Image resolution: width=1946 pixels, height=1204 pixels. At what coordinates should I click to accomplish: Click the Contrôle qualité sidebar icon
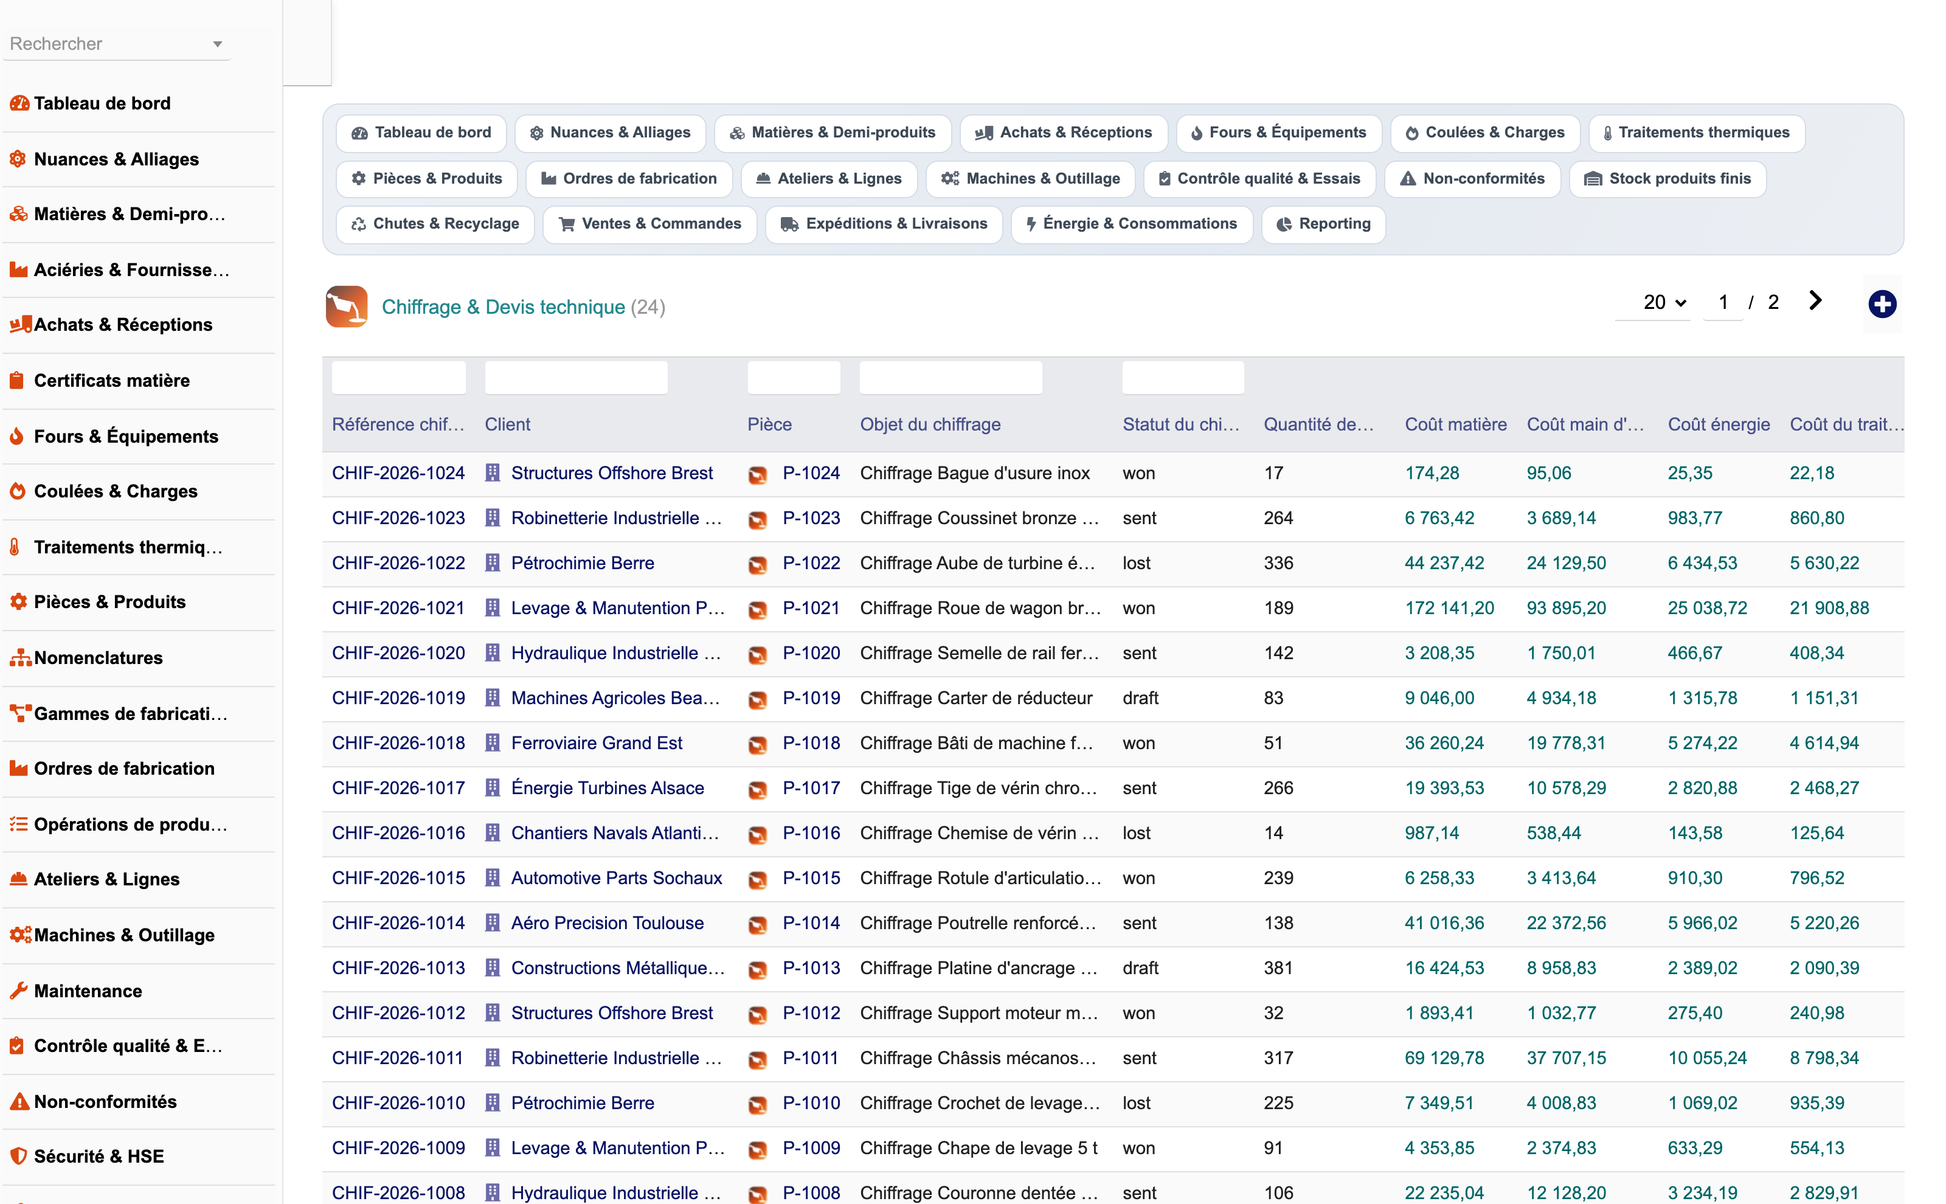click(x=17, y=1046)
